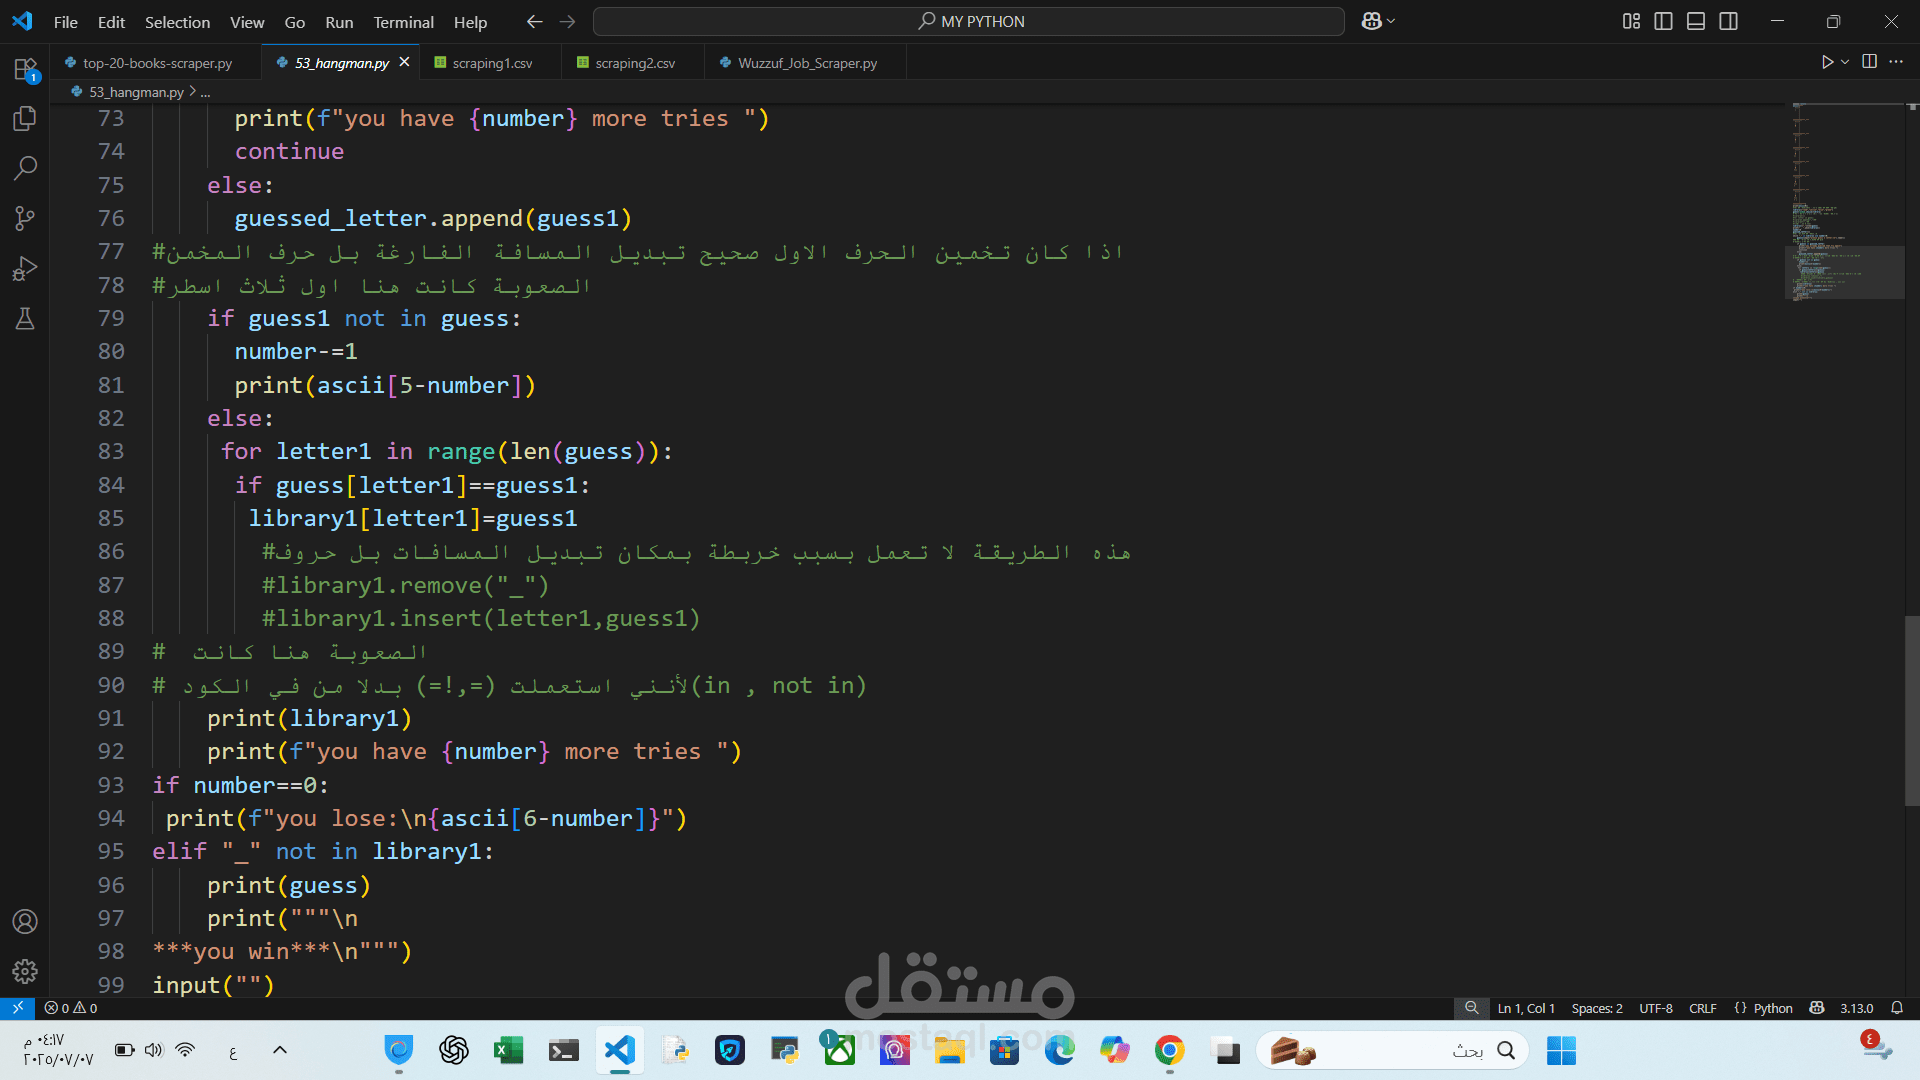The height and width of the screenshot is (1080, 1920).
Task: Open Microsoft Edge from the taskbar
Action: pyautogui.click(x=1059, y=1050)
